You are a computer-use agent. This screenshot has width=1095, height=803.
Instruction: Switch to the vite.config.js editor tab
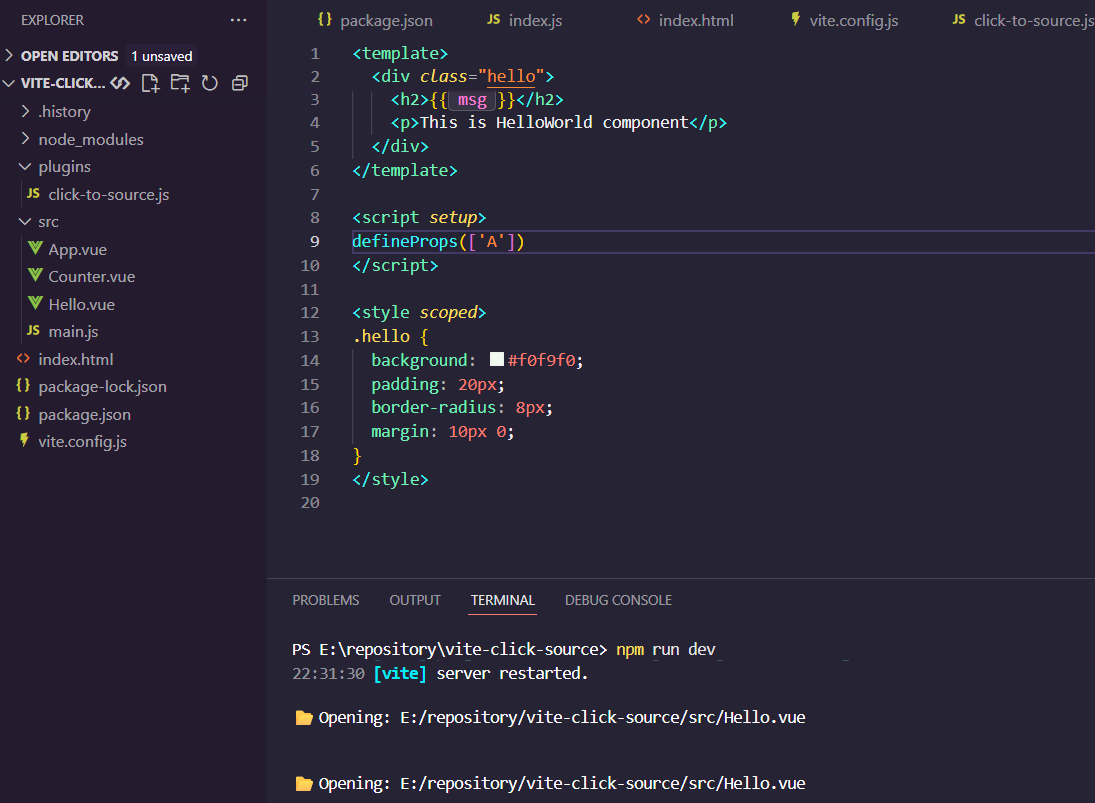pos(844,20)
